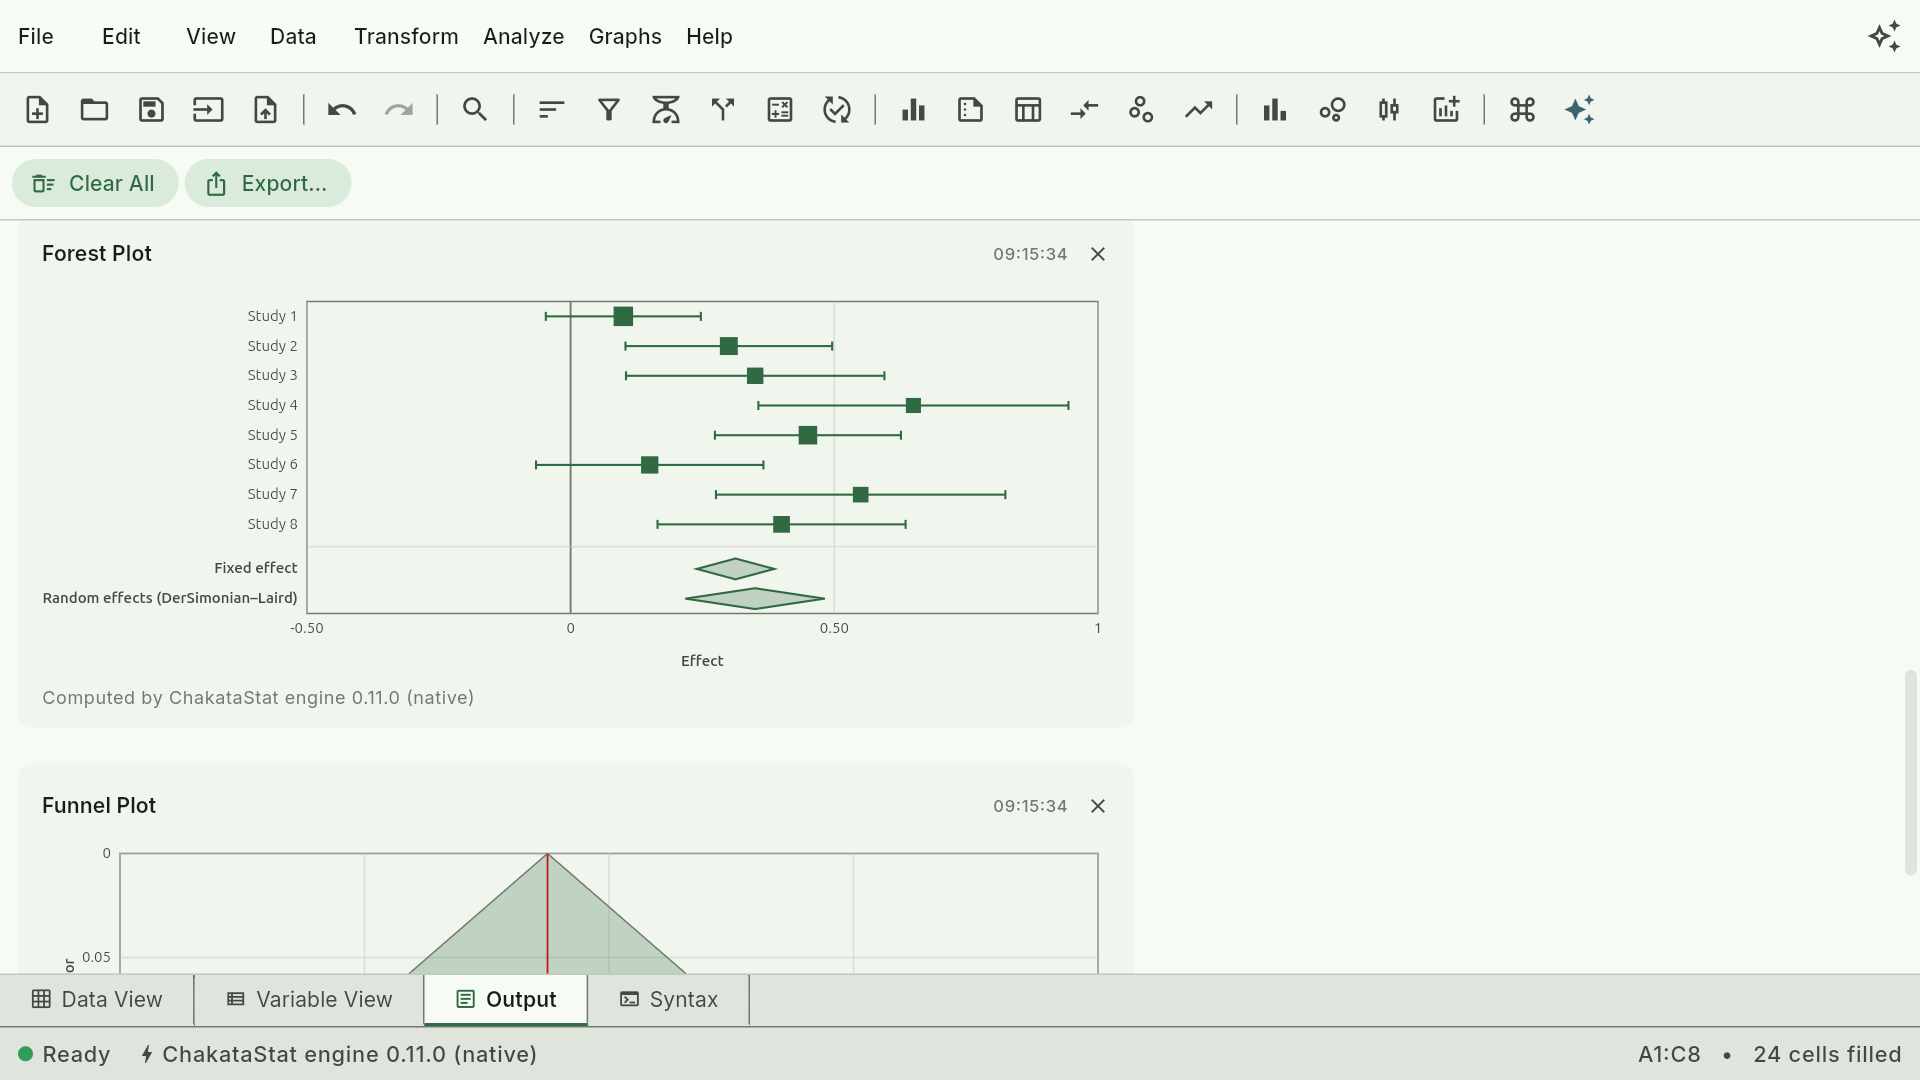Click the Forest Plot 09:15:34 timestamp

point(1030,254)
